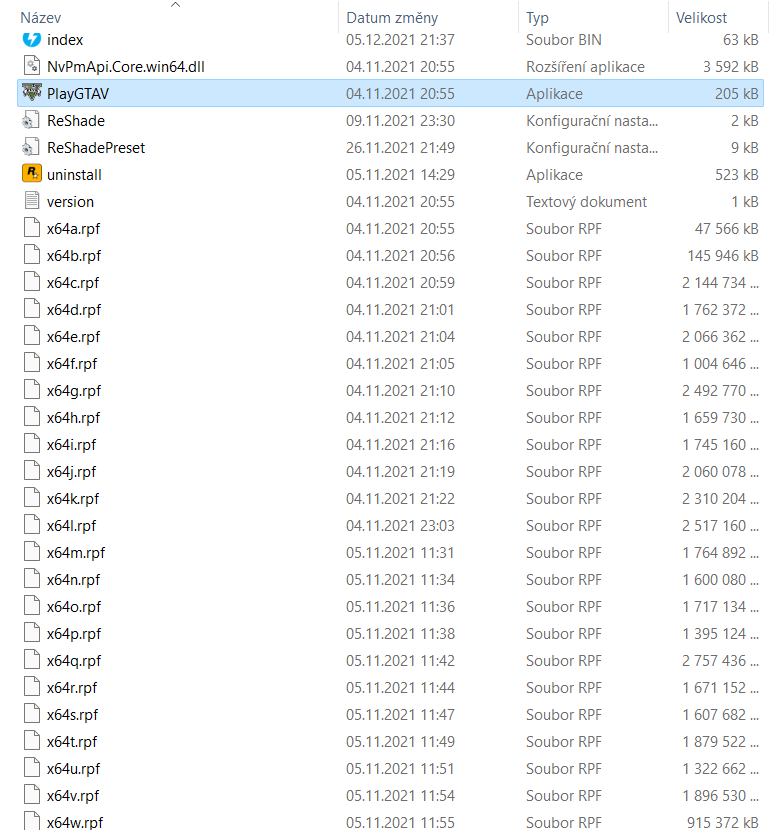Screen dimensions: 779x837
Task: Click the NvPmApi.Core.win64.dll gear file icon
Action: 32,66
